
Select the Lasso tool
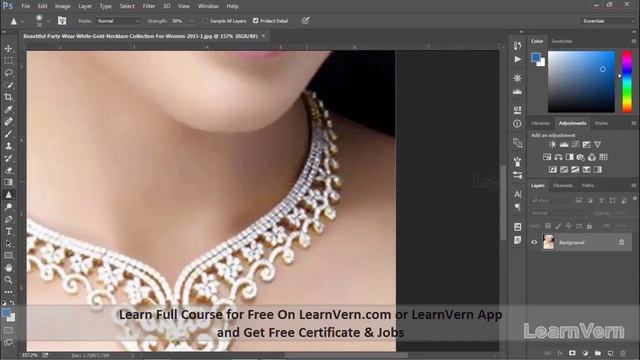[8, 73]
